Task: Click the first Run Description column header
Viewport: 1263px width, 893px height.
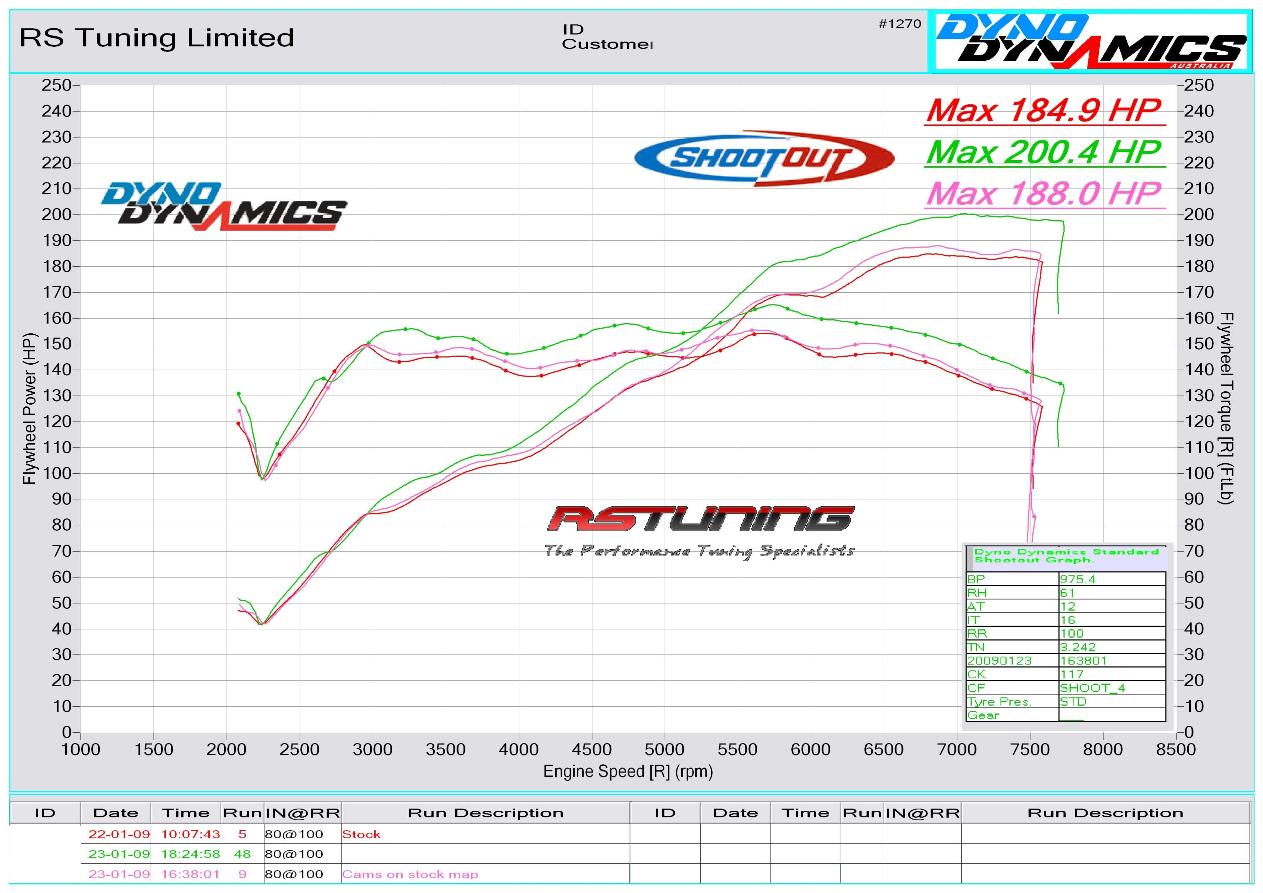Action: [x=484, y=812]
